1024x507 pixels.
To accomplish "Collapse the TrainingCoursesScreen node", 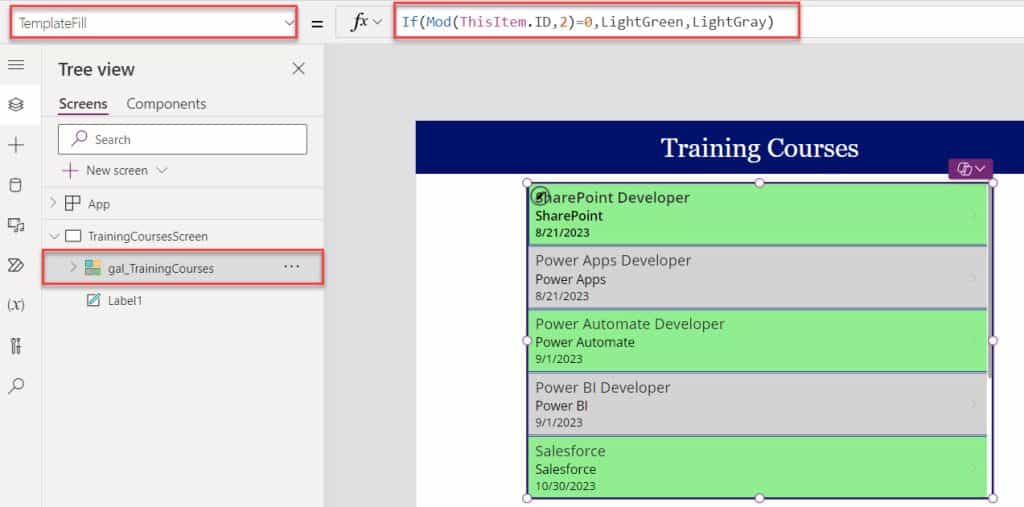I will [x=54, y=236].
